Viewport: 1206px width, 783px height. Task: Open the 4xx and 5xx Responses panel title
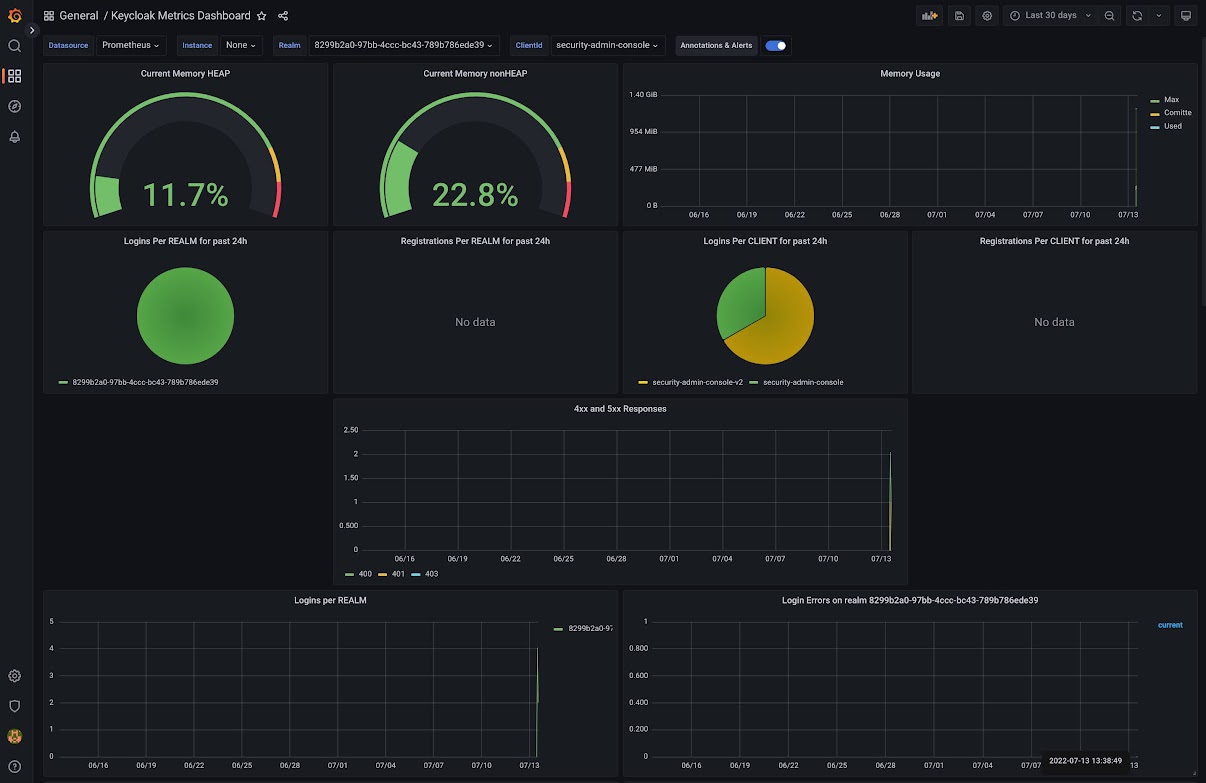tap(620, 408)
